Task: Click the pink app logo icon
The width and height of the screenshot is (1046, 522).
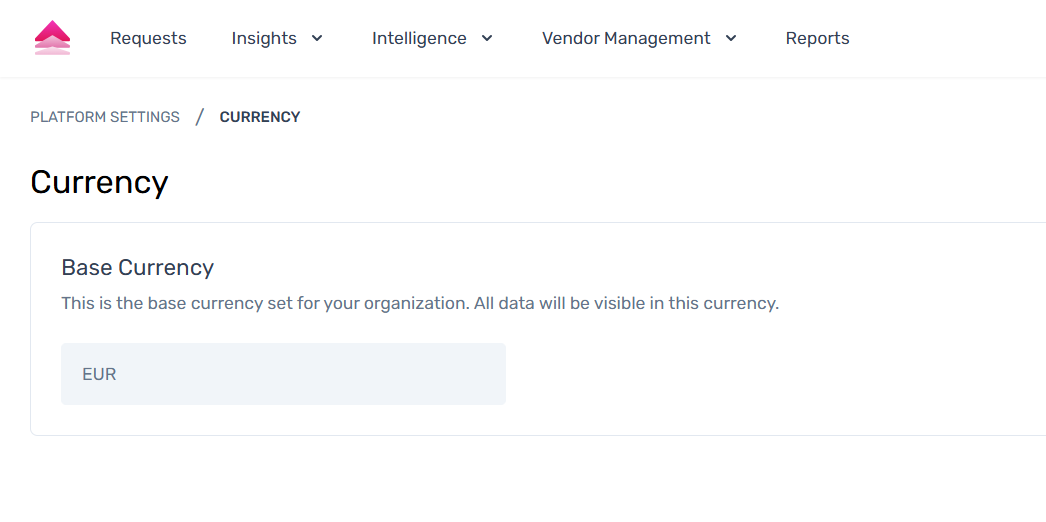Action: 52,38
